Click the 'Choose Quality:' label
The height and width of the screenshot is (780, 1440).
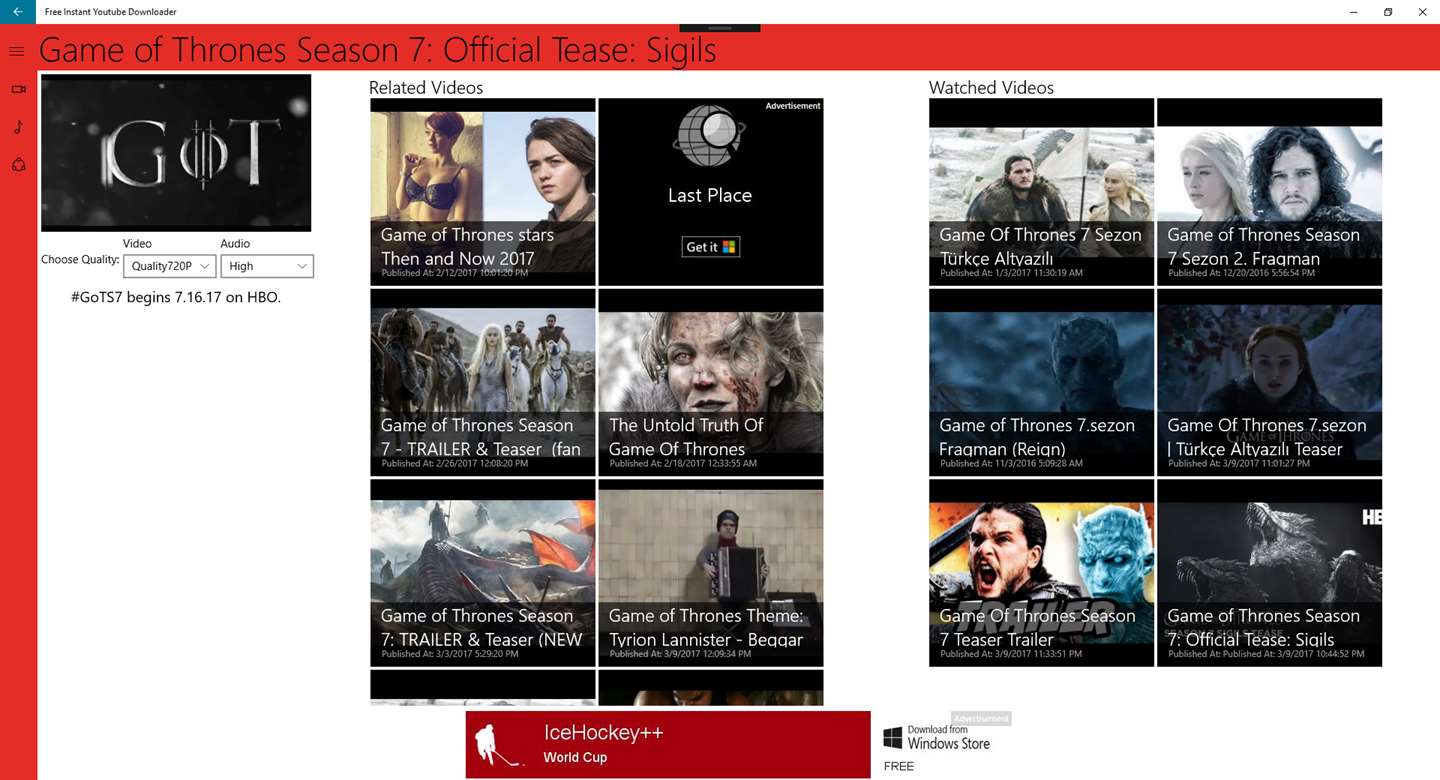[x=80, y=259]
